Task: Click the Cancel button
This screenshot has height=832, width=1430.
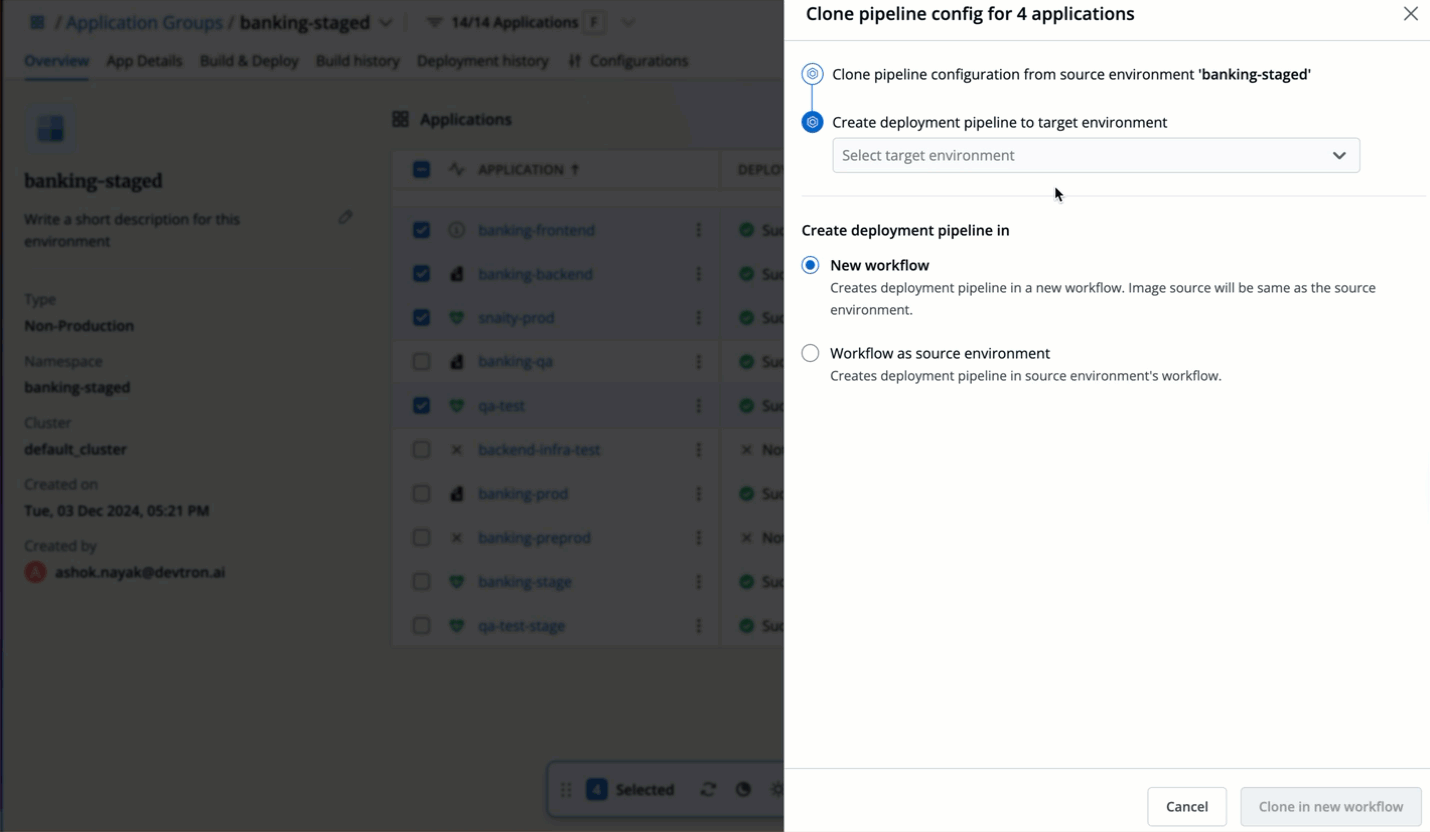Action: coord(1186,806)
